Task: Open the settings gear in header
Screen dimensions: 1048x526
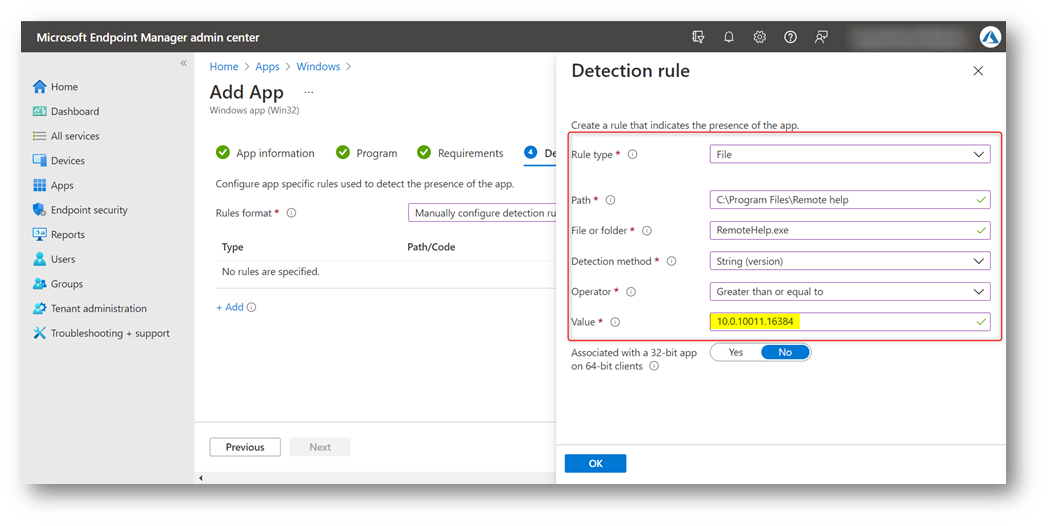Action: [759, 37]
